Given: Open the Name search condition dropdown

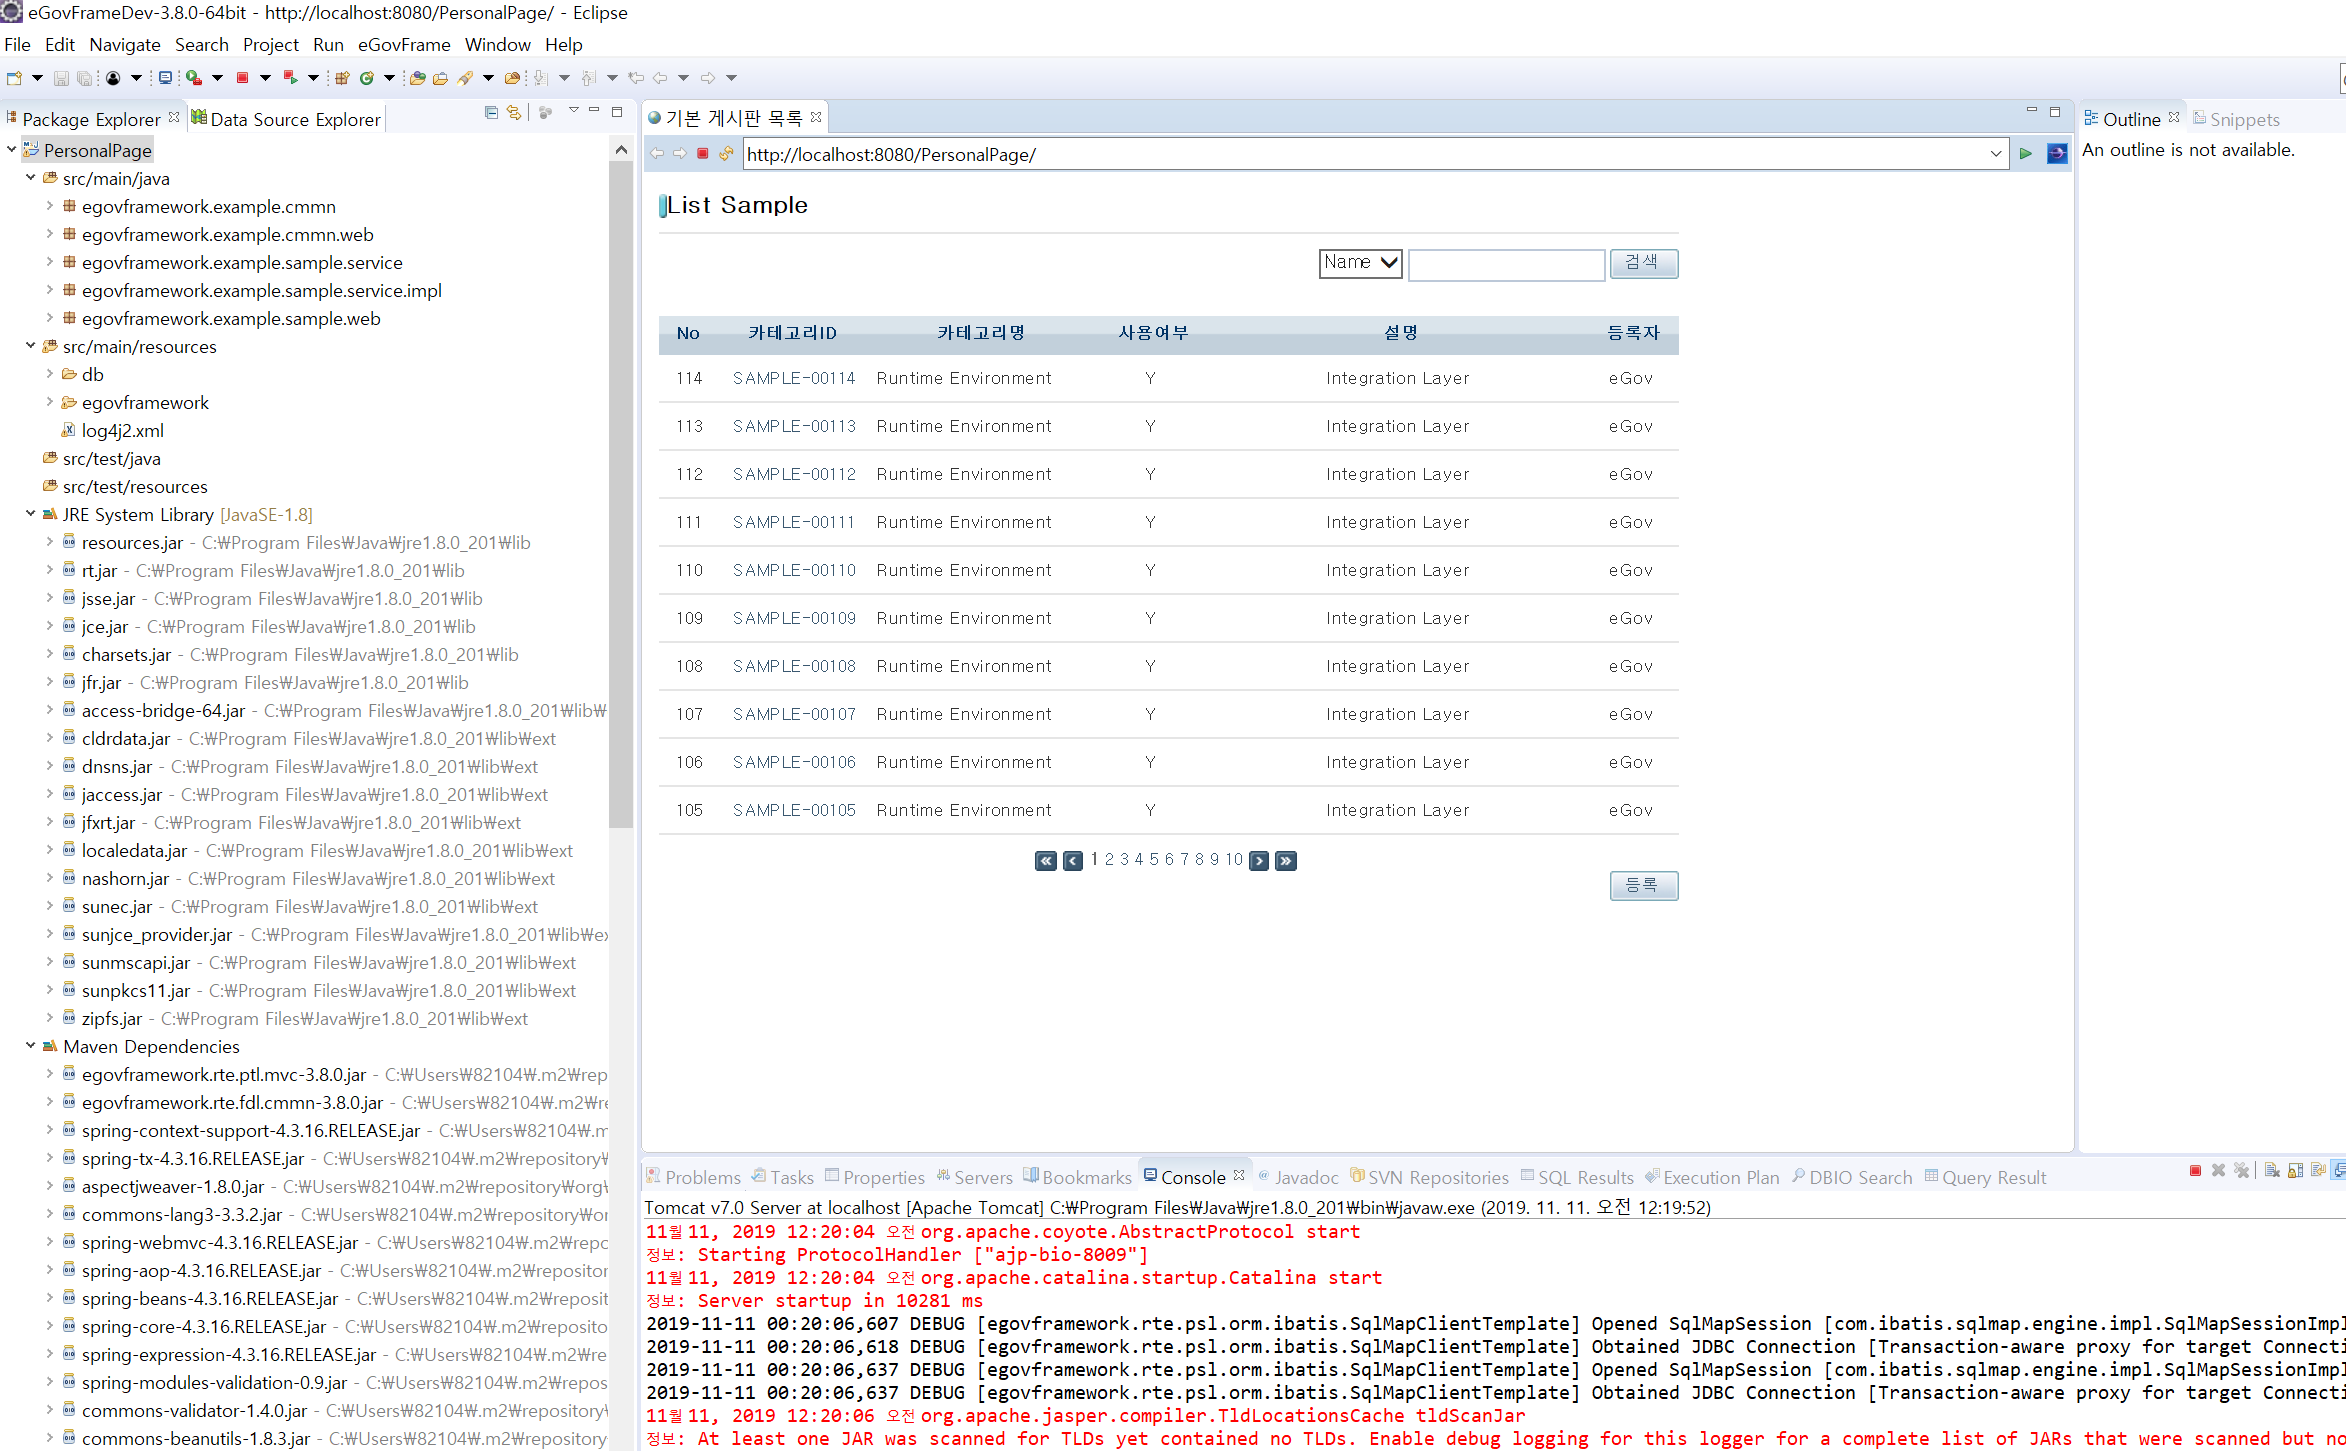Looking at the screenshot, I should pos(1360,263).
